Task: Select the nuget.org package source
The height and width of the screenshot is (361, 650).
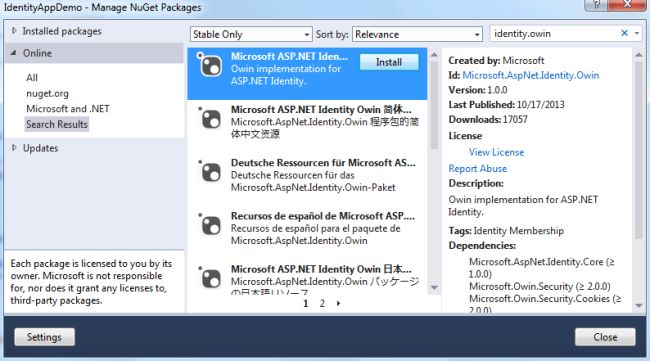Action: tap(47, 94)
